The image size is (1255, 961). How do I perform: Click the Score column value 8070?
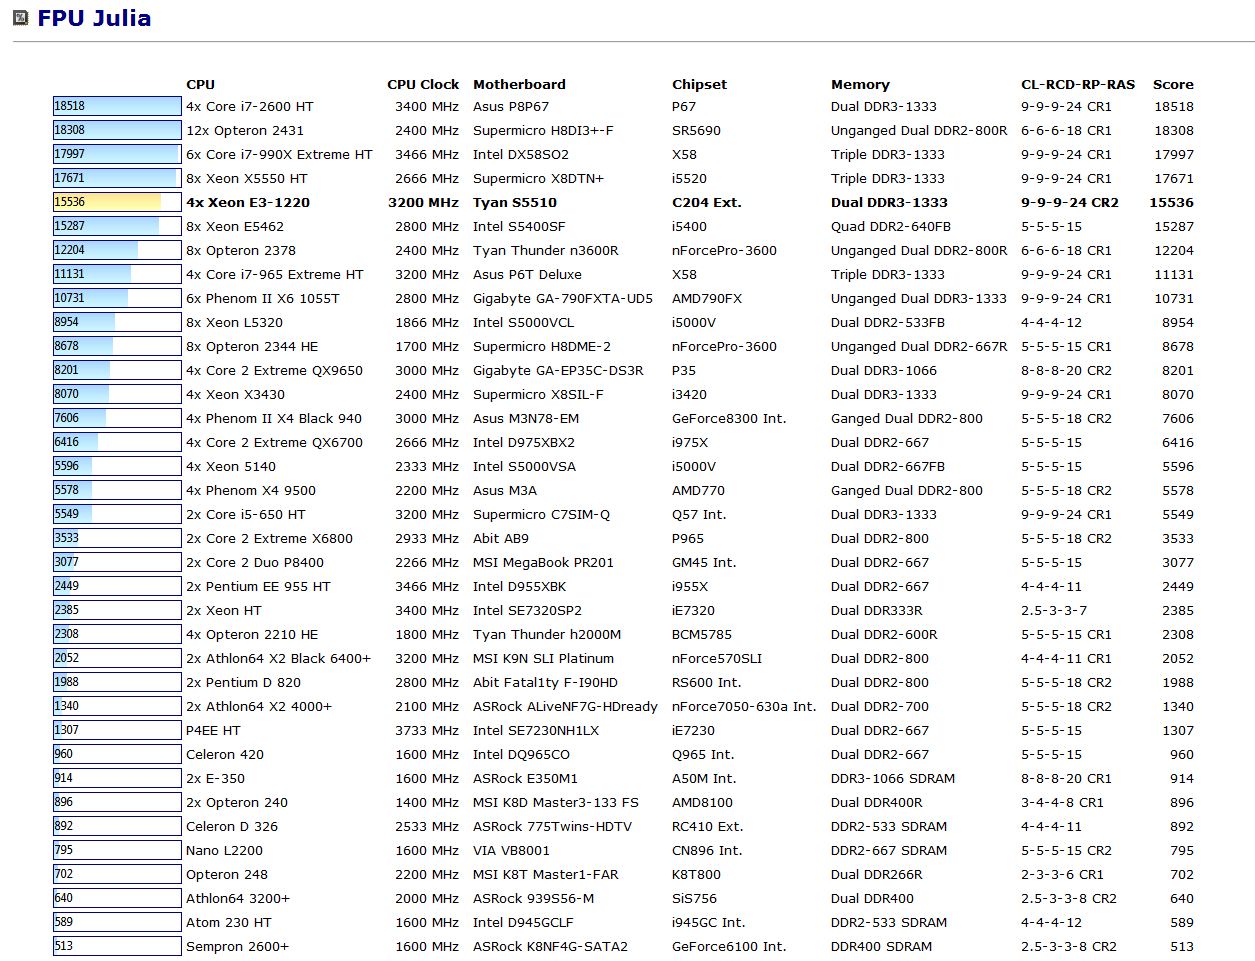(1178, 394)
